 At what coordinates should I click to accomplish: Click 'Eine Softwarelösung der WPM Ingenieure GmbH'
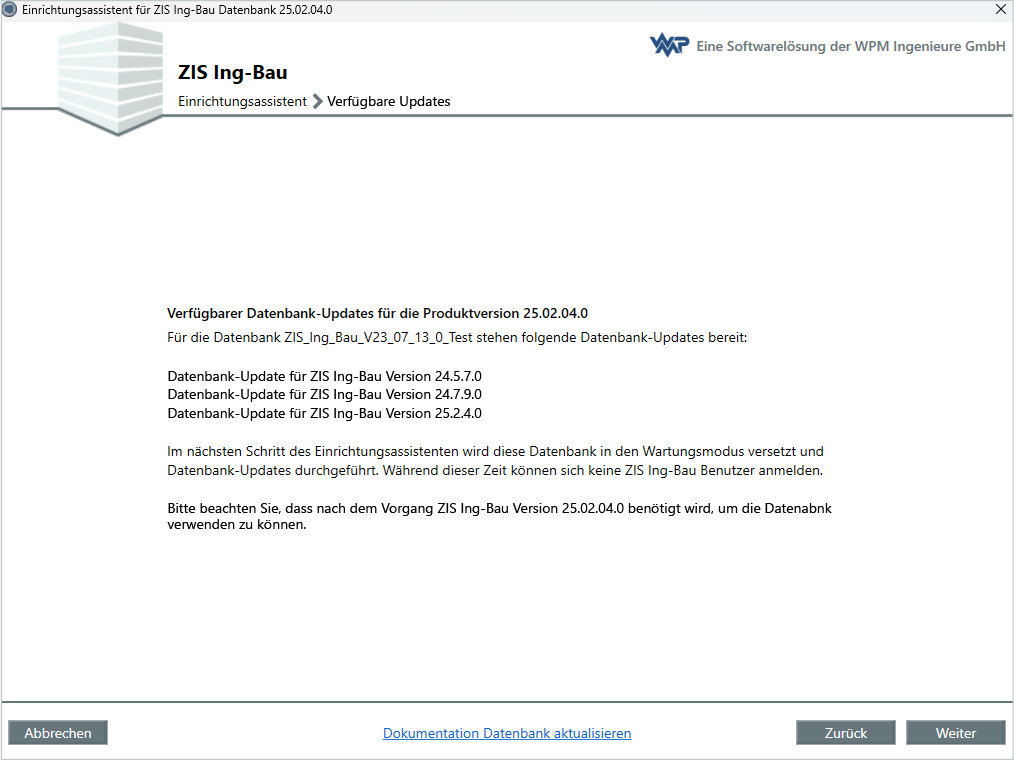(x=851, y=46)
